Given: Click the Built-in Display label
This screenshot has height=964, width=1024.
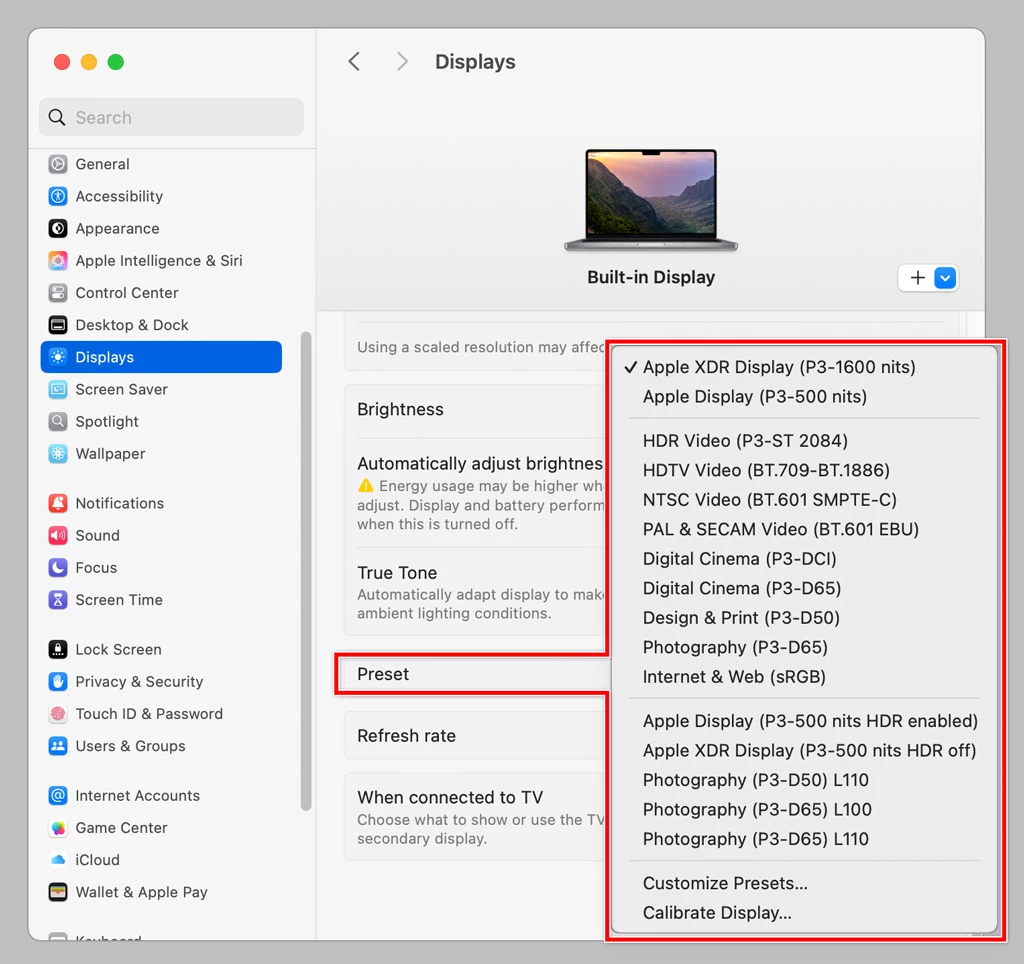Looking at the screenshot, I should coord(651,278).
